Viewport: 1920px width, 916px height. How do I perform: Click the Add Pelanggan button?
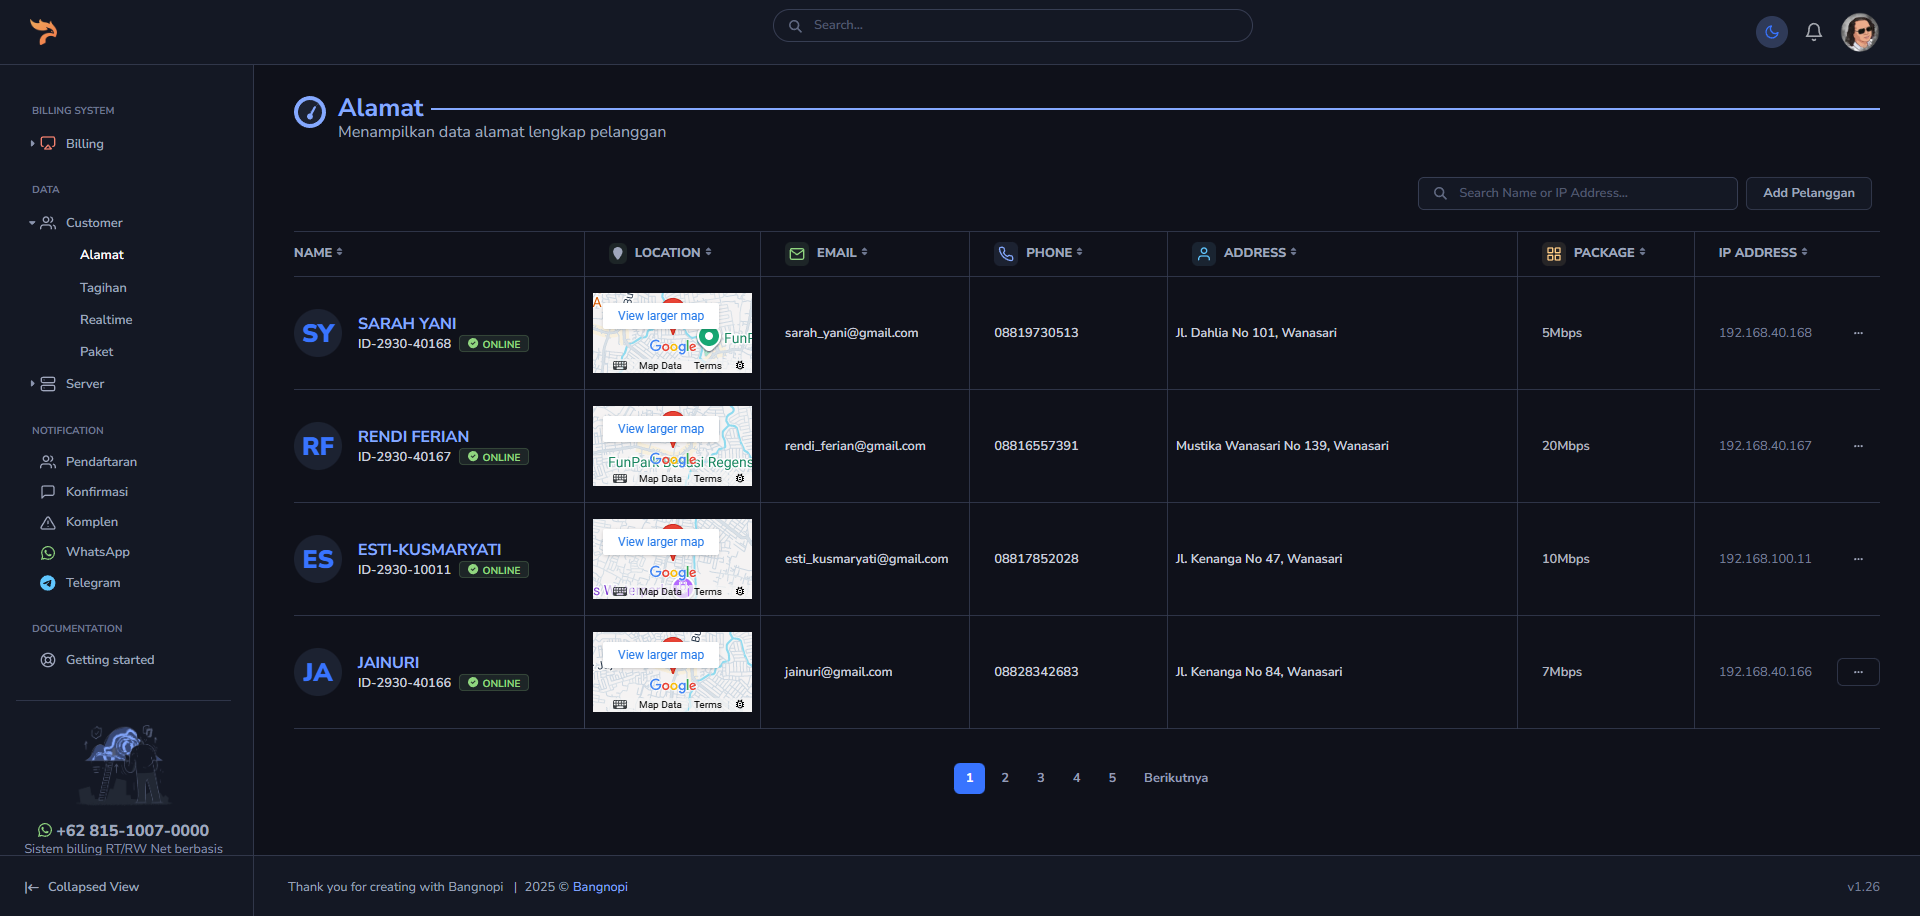1808,193
